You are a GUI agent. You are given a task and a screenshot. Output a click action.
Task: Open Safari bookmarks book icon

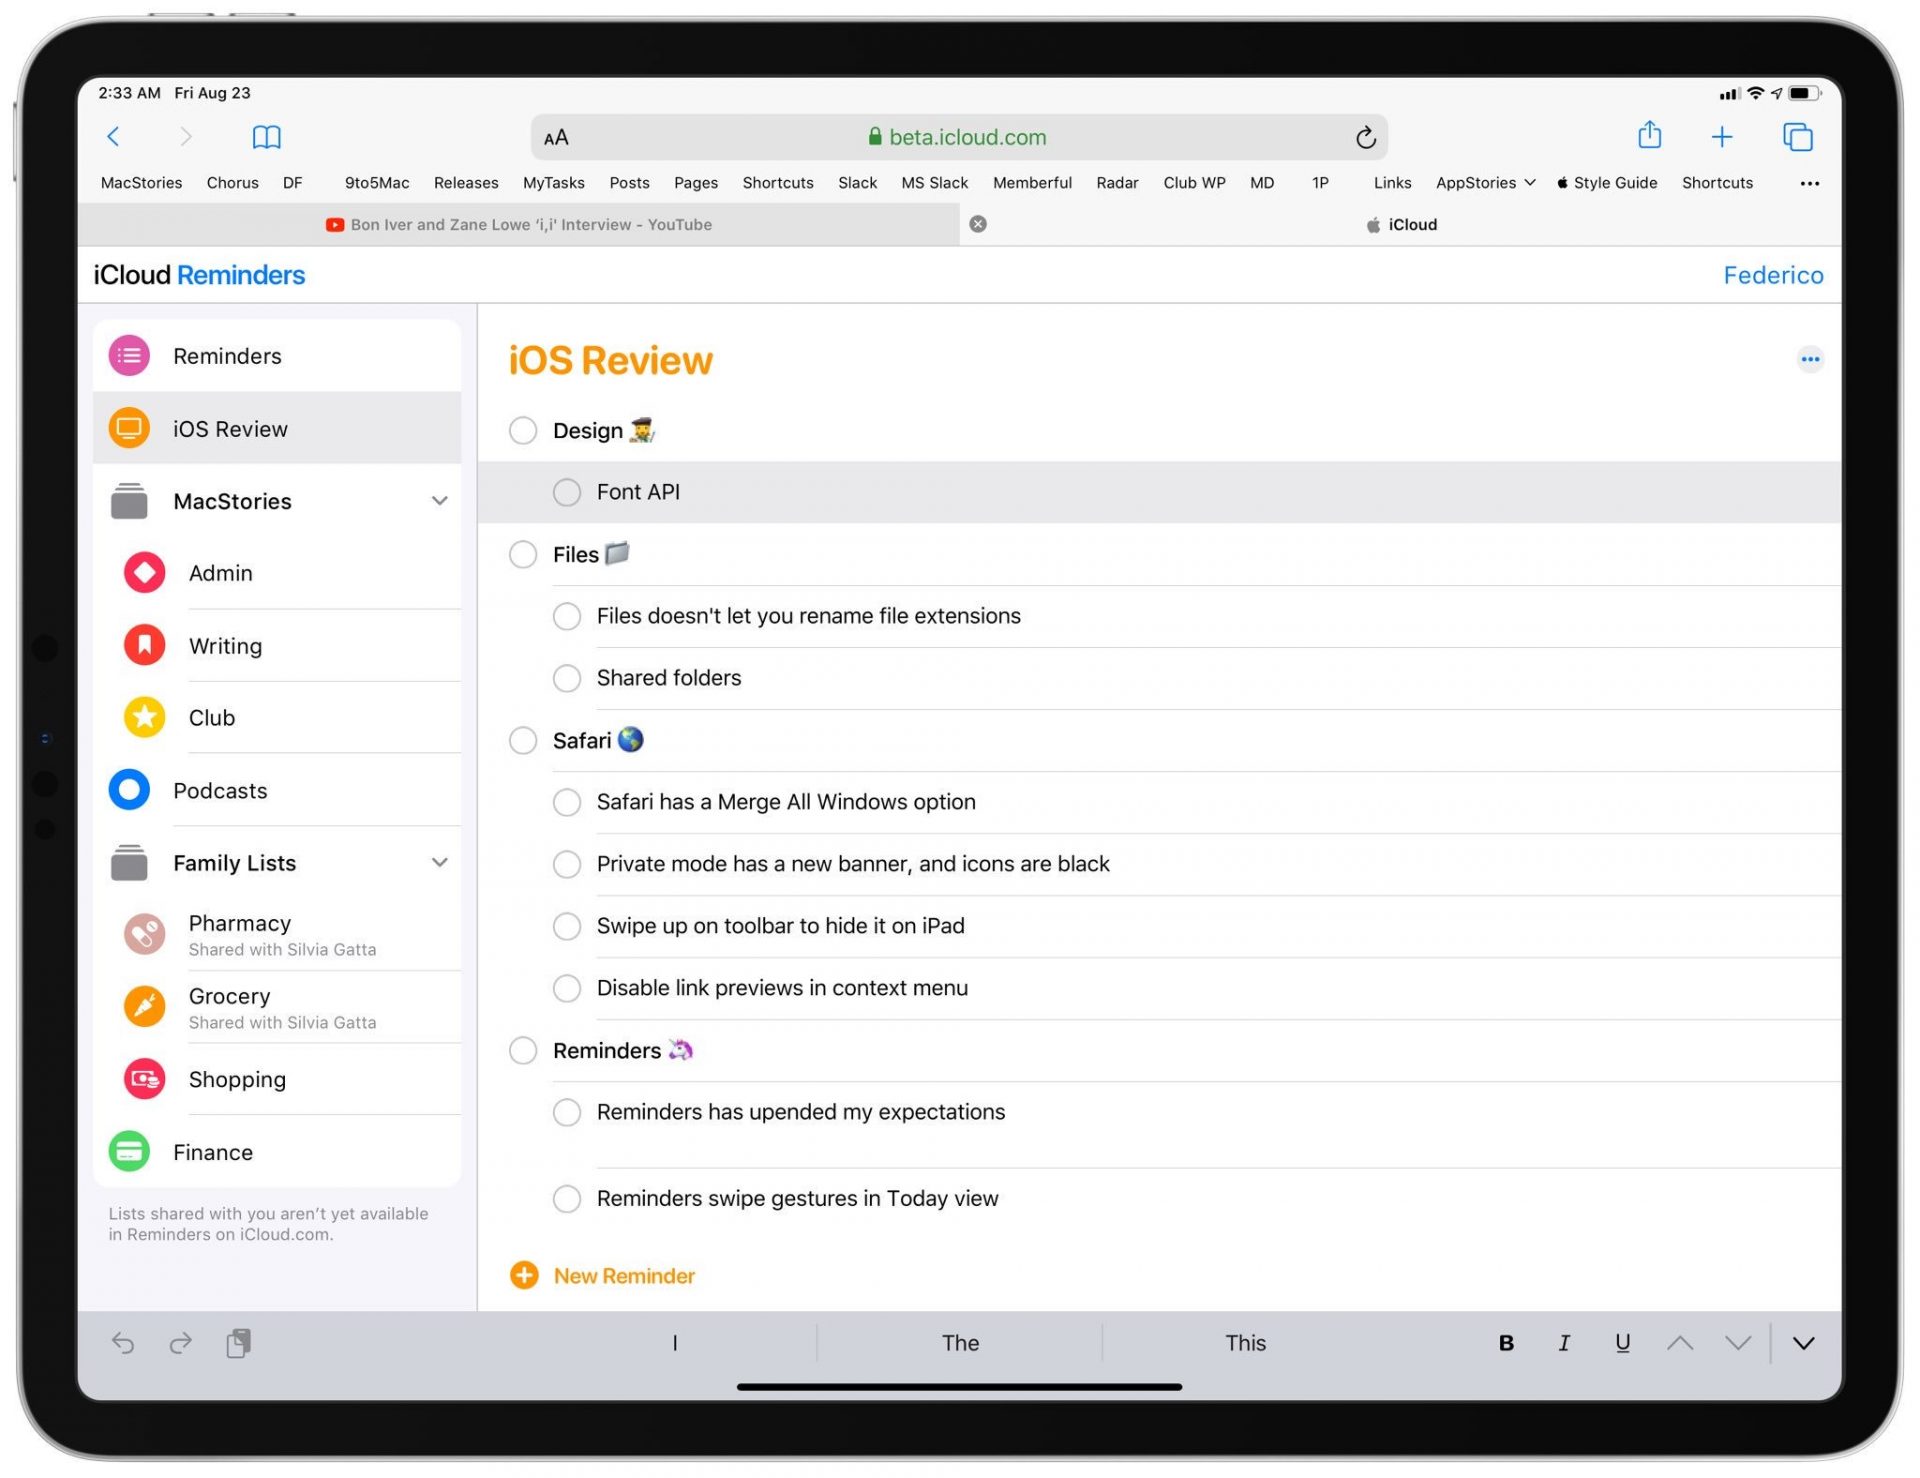click(x=266, y=137)
